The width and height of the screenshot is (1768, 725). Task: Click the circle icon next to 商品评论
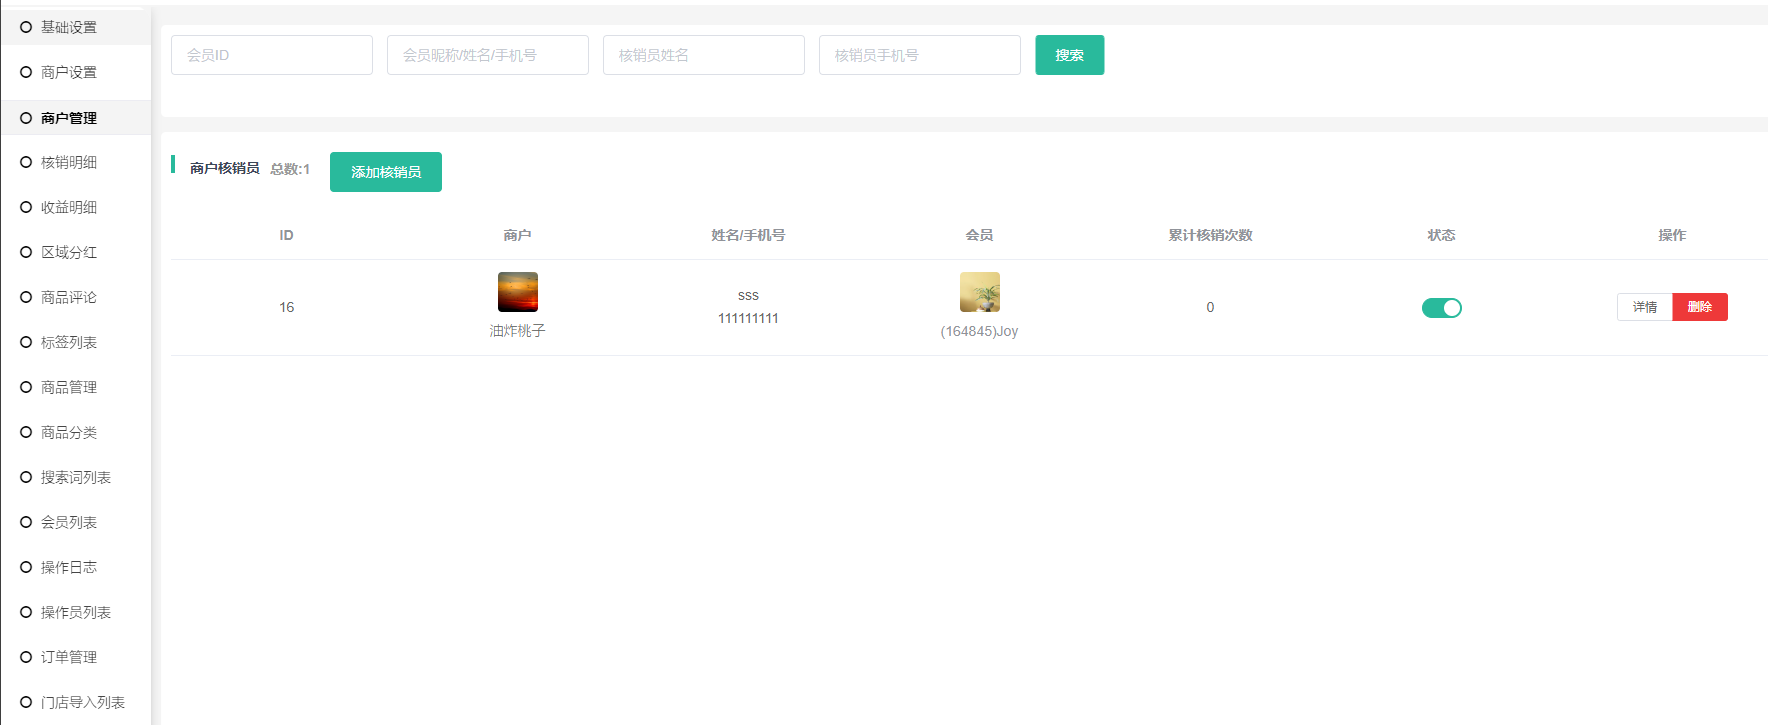[x=26, y=297]
